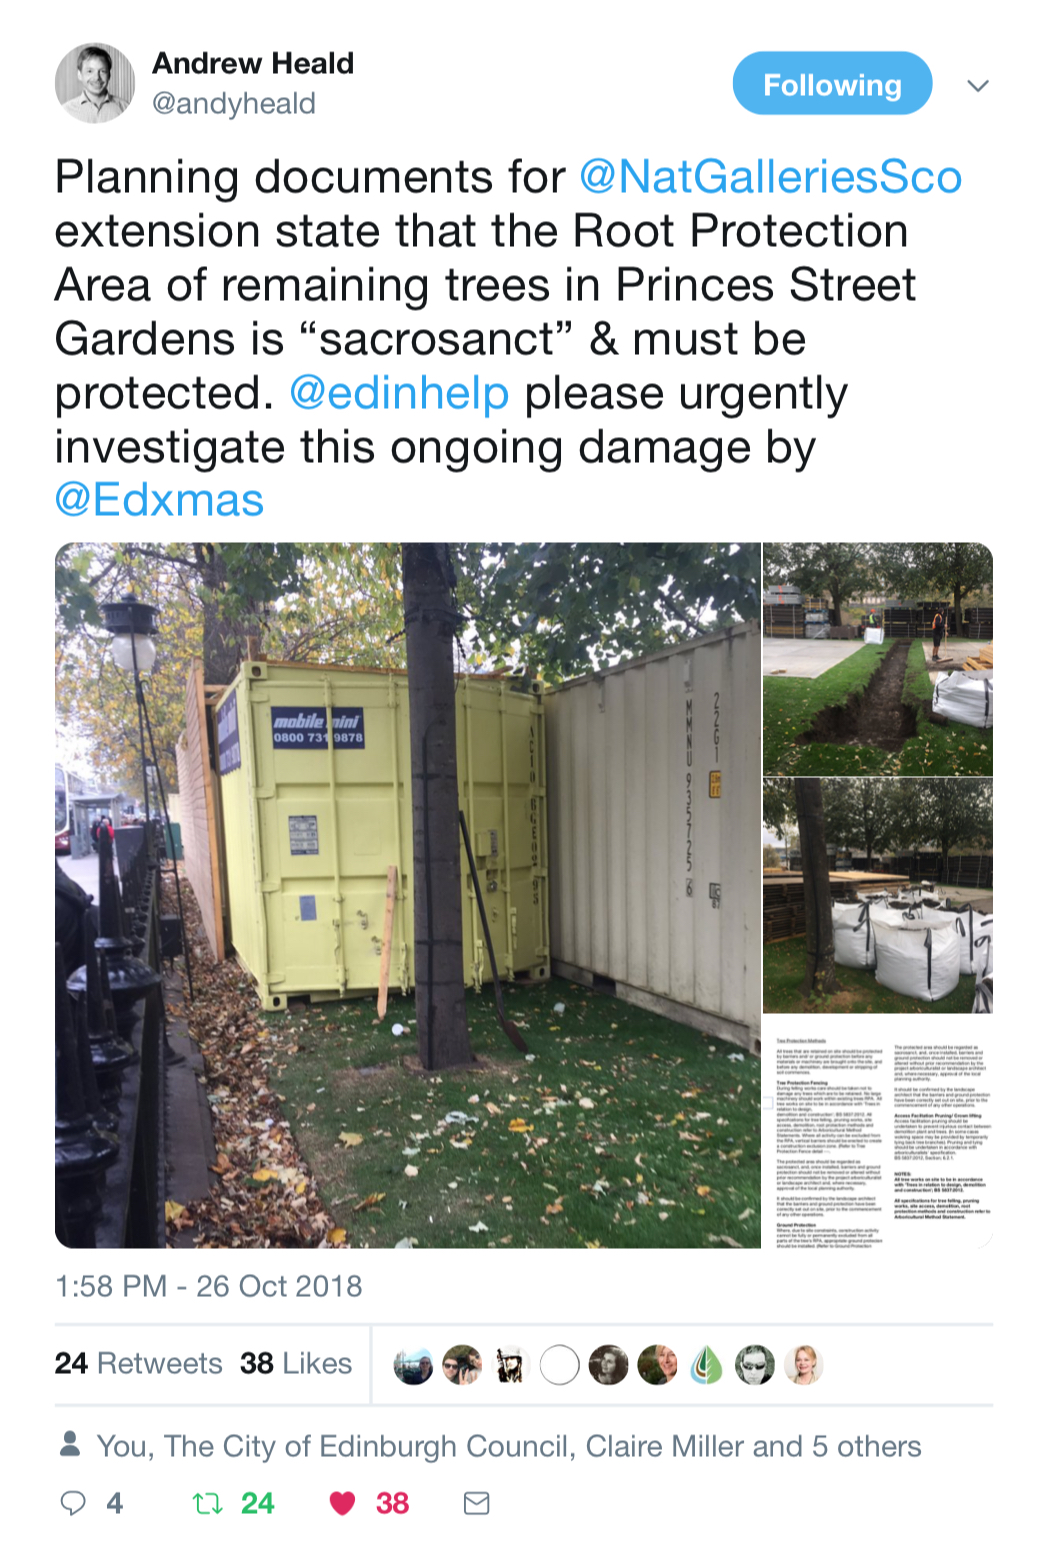Visit the @Edxmas profile link

click(x=159, y=500)
